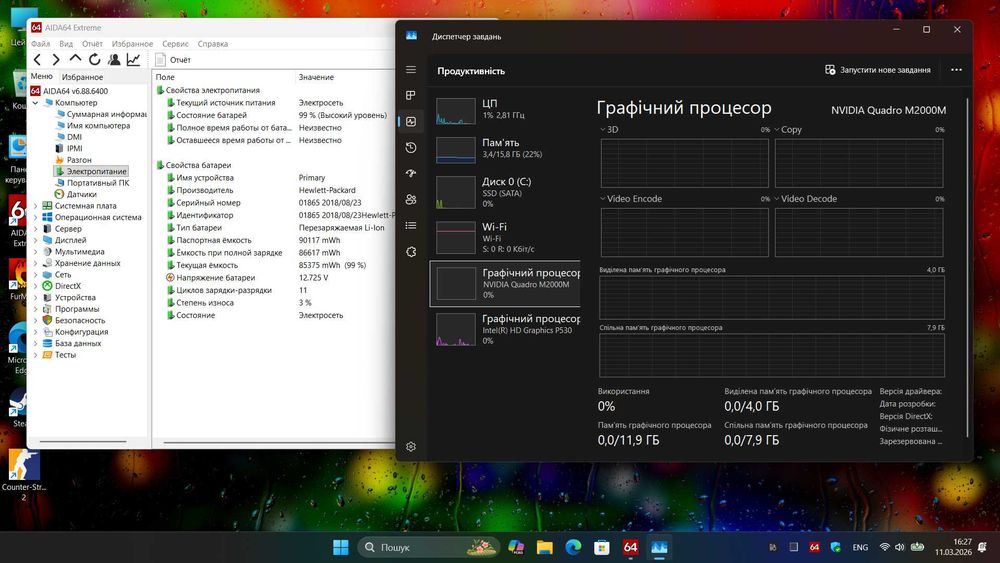Go back with AIDA64 toolbar back arrow
The height and width of the screenshot is (563, 1000).
click(38, 59)
